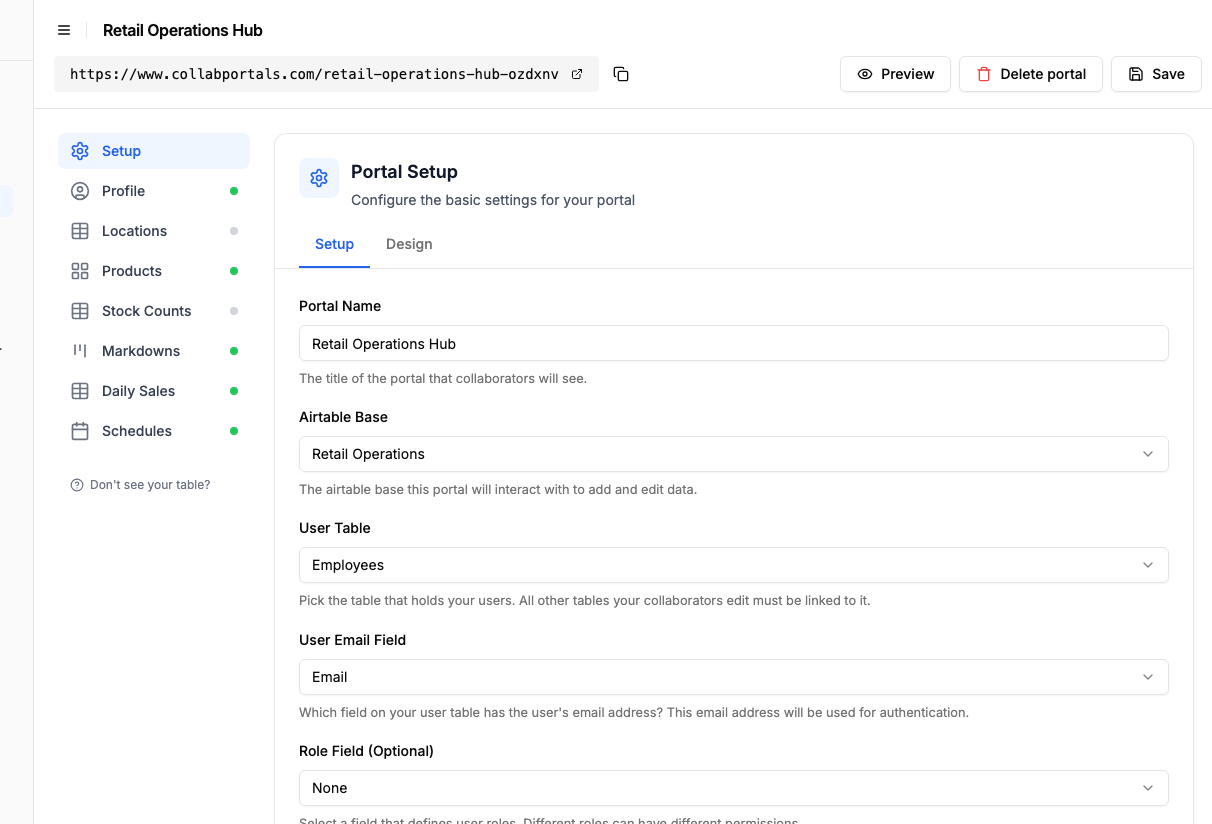Open Schedules in sidebar
The image size is (1212, 824).
pos(154,431)
